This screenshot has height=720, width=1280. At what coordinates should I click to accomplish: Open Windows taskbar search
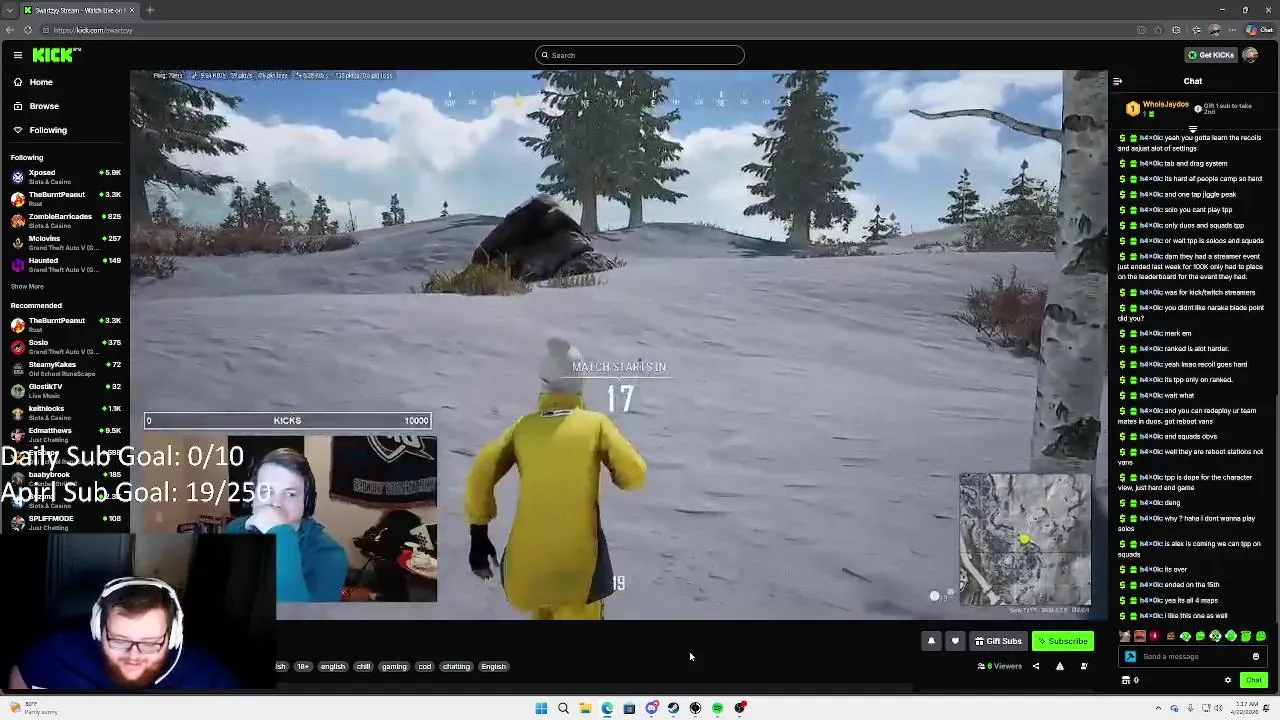(x=563, y=708)
